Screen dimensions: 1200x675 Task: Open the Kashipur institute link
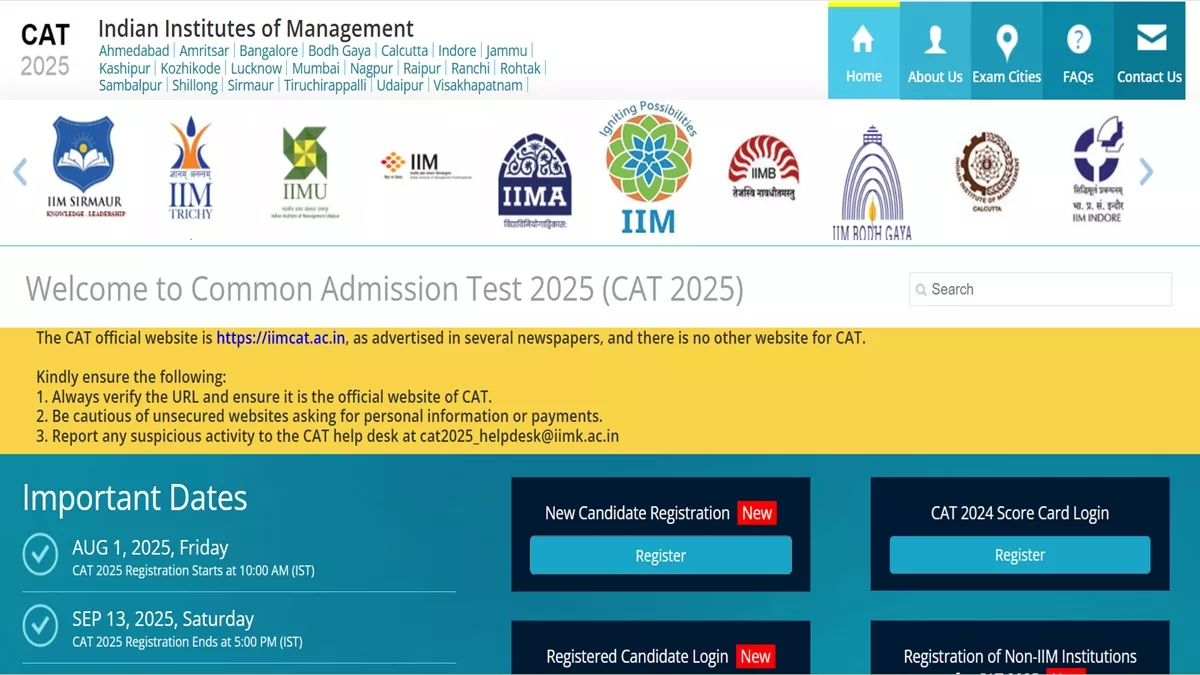click(125, 69)
